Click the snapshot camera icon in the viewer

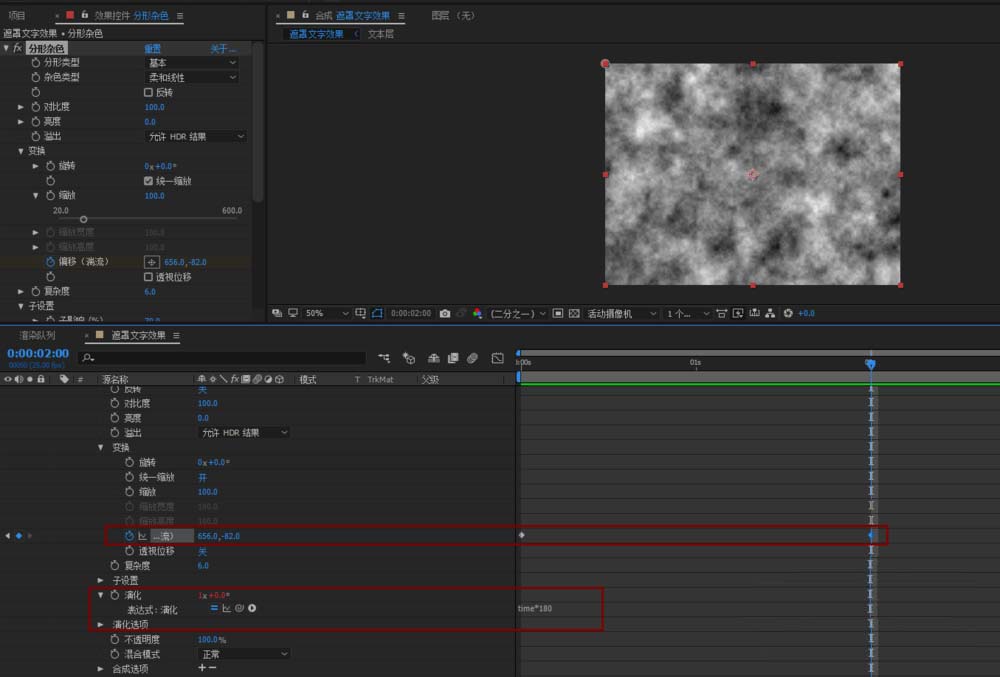tap(445, 313)
